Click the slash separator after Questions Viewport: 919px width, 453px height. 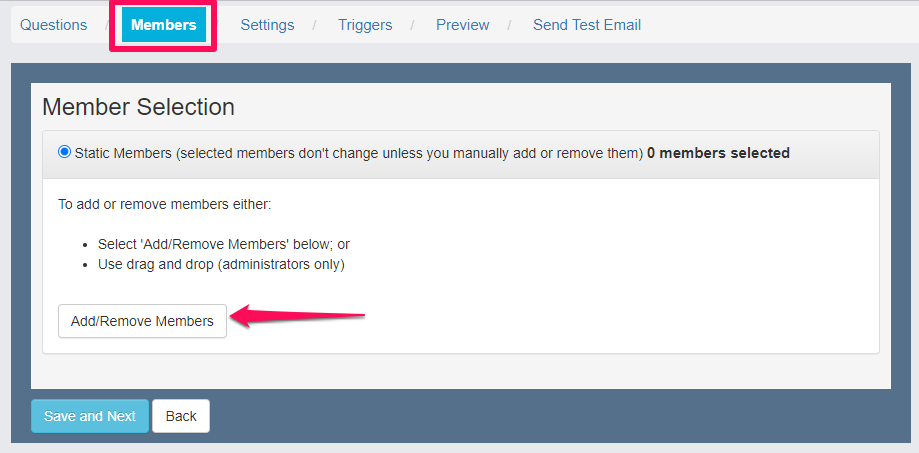pos(106,25)
